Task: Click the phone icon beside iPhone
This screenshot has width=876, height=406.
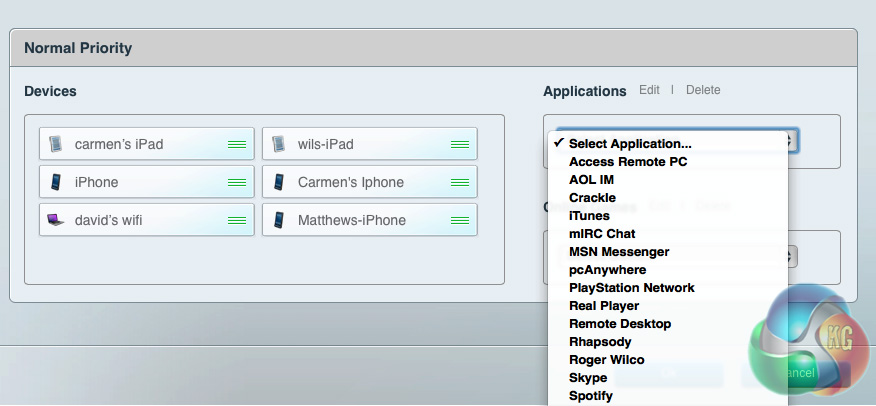Action: (56, 182)
